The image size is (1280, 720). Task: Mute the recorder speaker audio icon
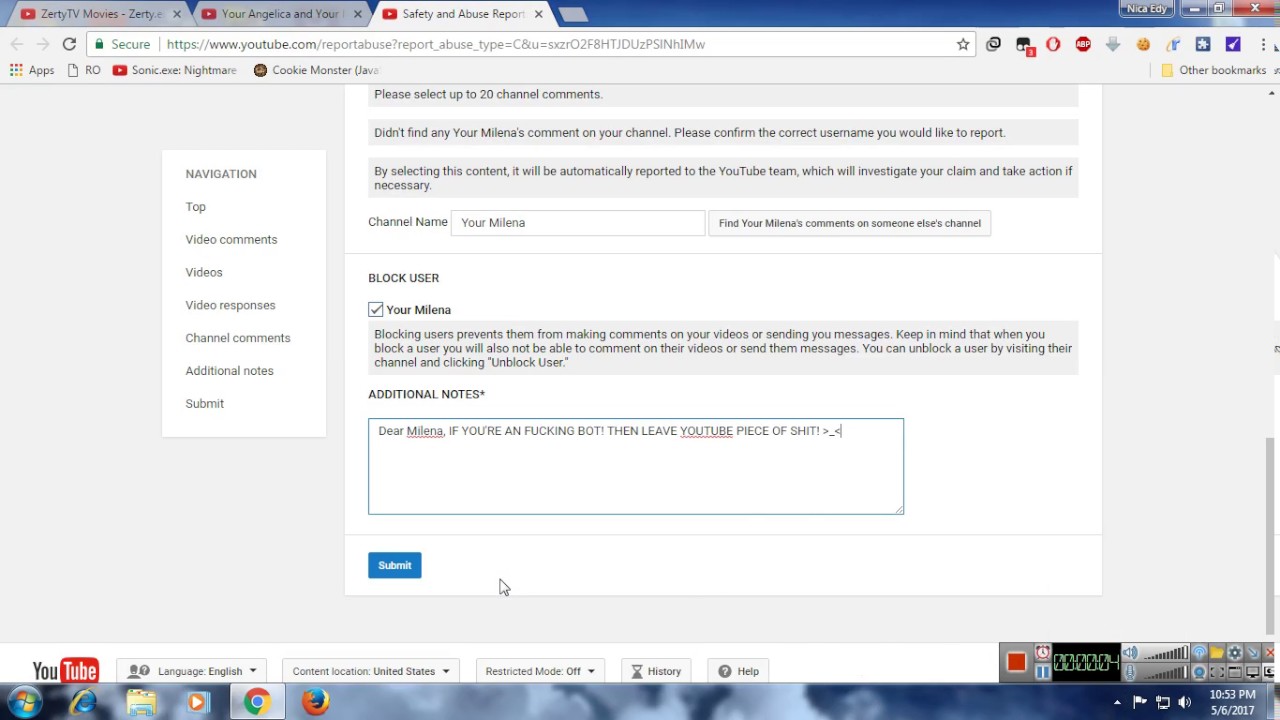(1130, 653)
